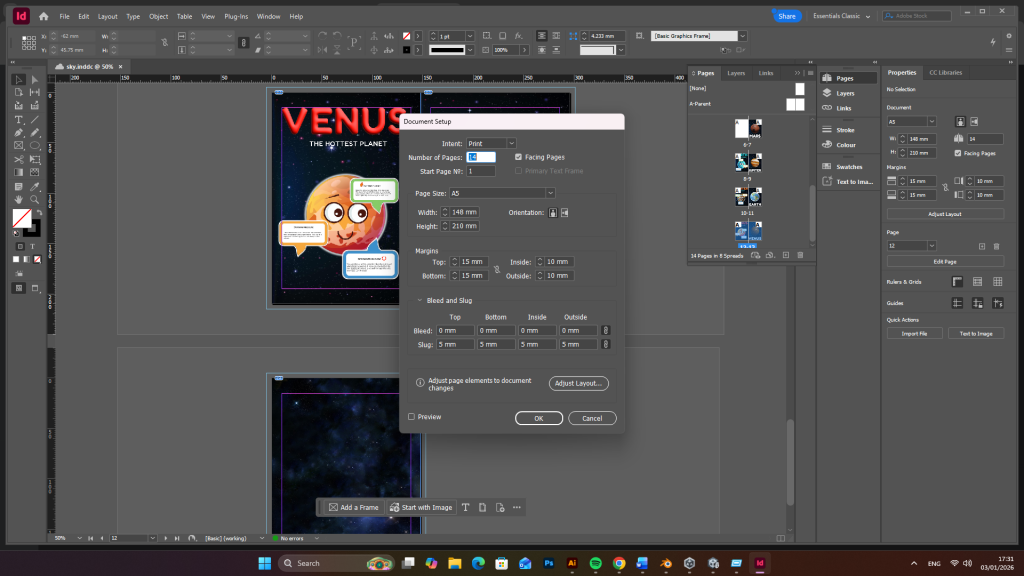
Task: Open the Object menu
Action: 158,17
